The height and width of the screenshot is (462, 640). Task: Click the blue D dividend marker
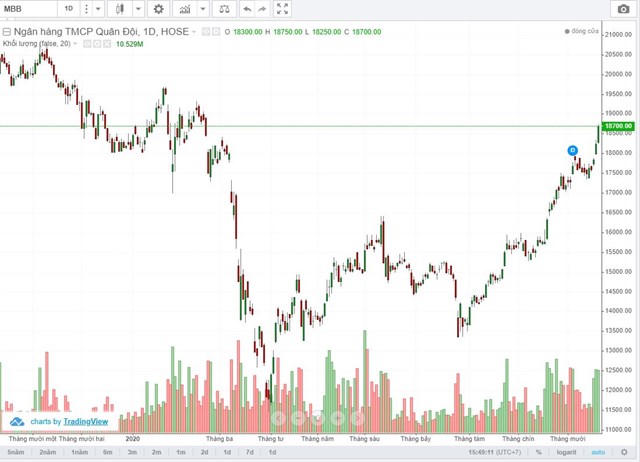573,150
